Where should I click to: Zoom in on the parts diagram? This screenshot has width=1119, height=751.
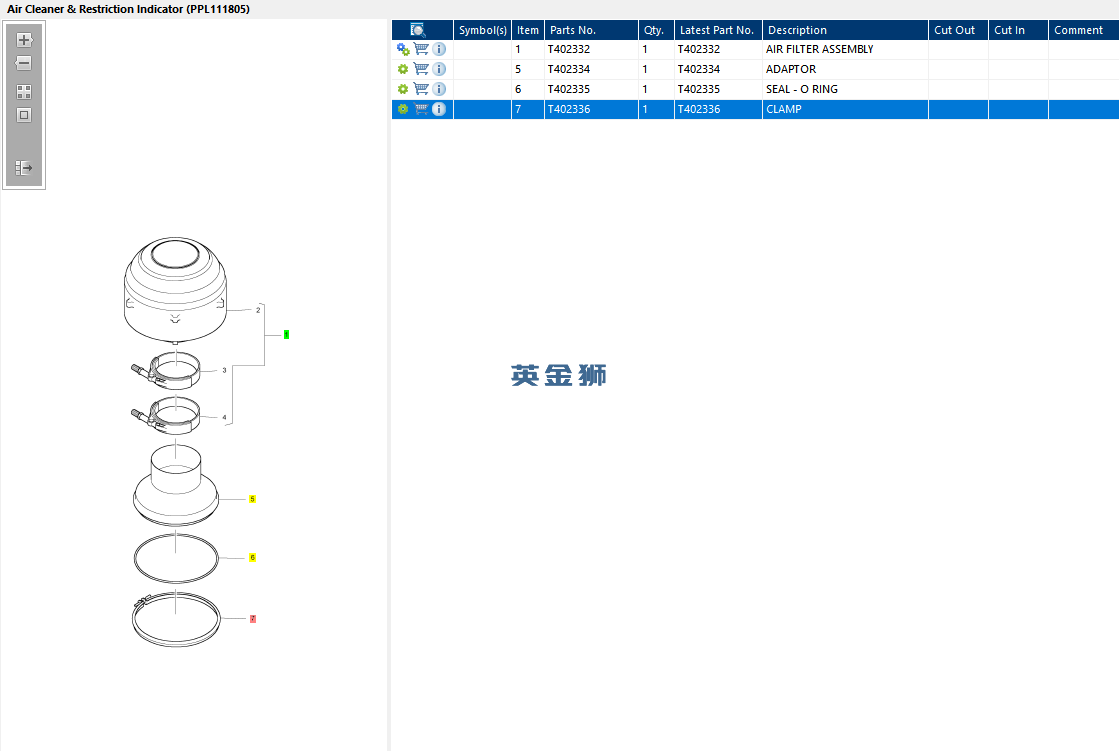point(24,40)
